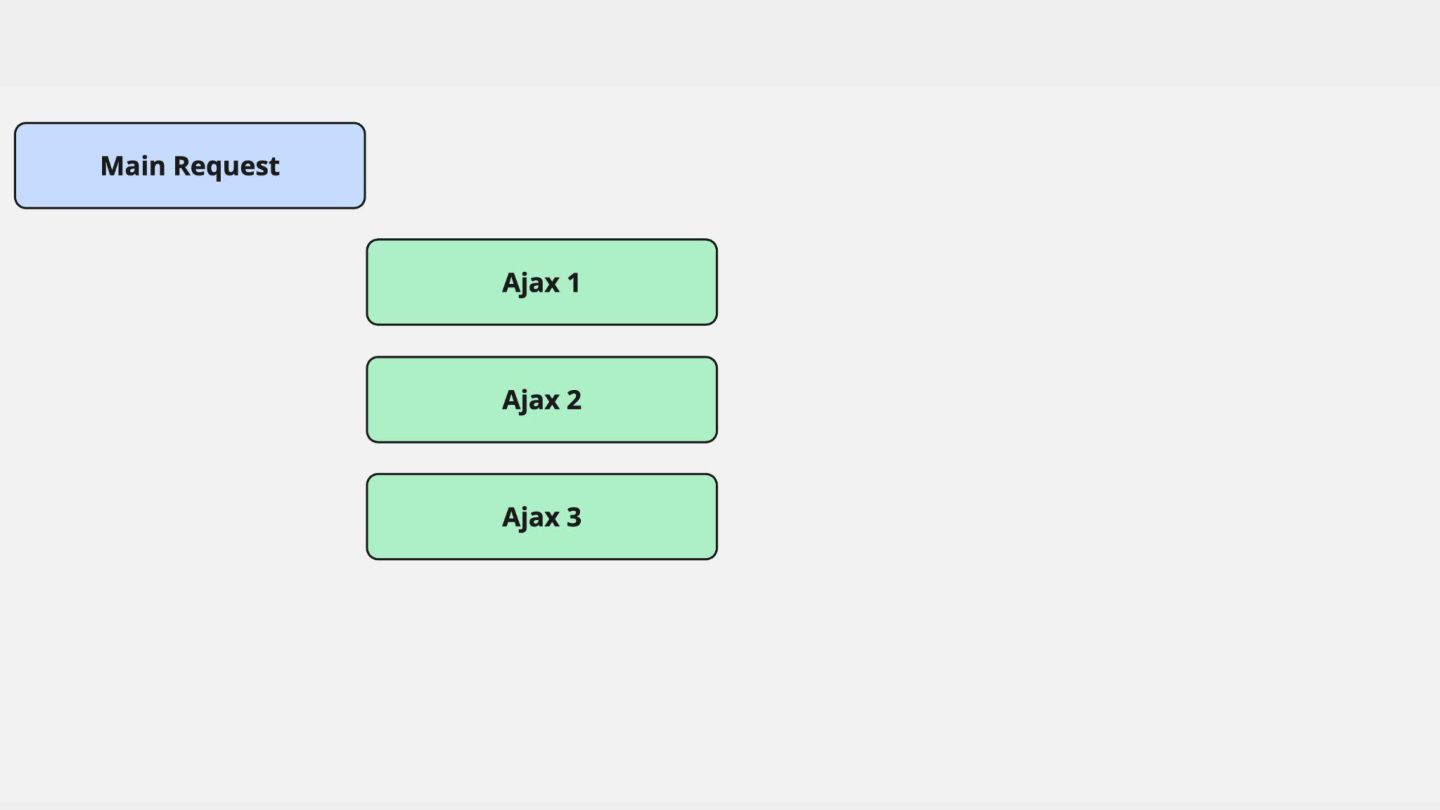The height and width of the screenshot is (810, 1440).
Task: Click empty canvas right of the Ajax 2 box
Action: coord(1000,399)
